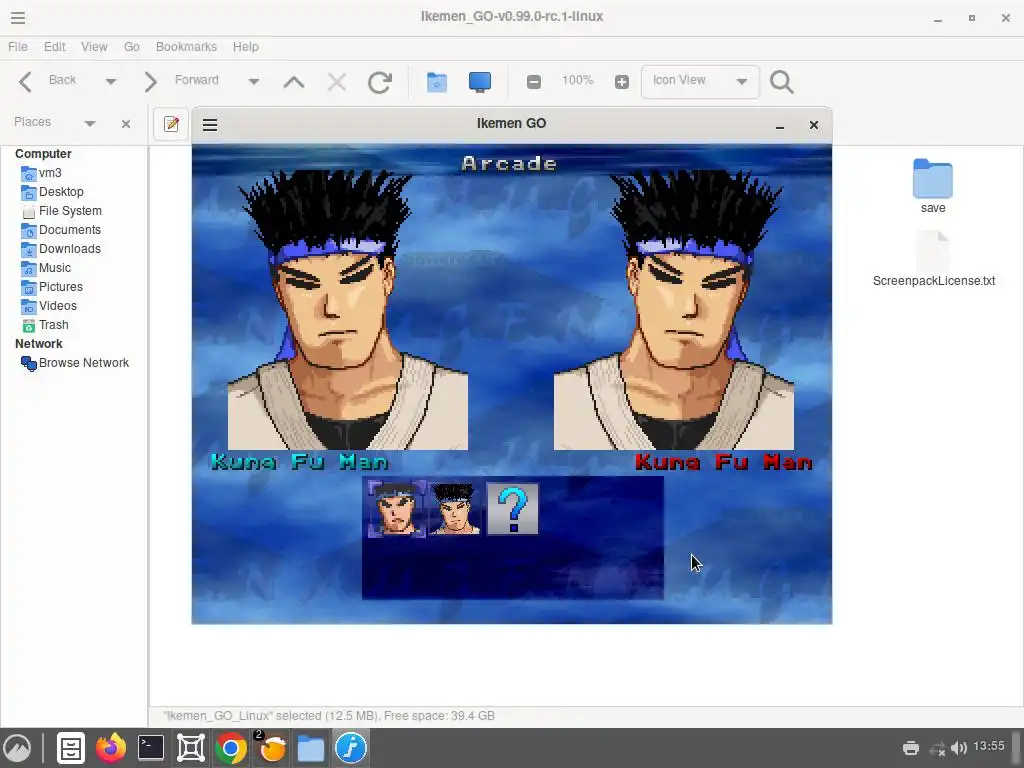Choose the random question mark character
Screen dimensions: 1024x768
[x=513, y=509]
